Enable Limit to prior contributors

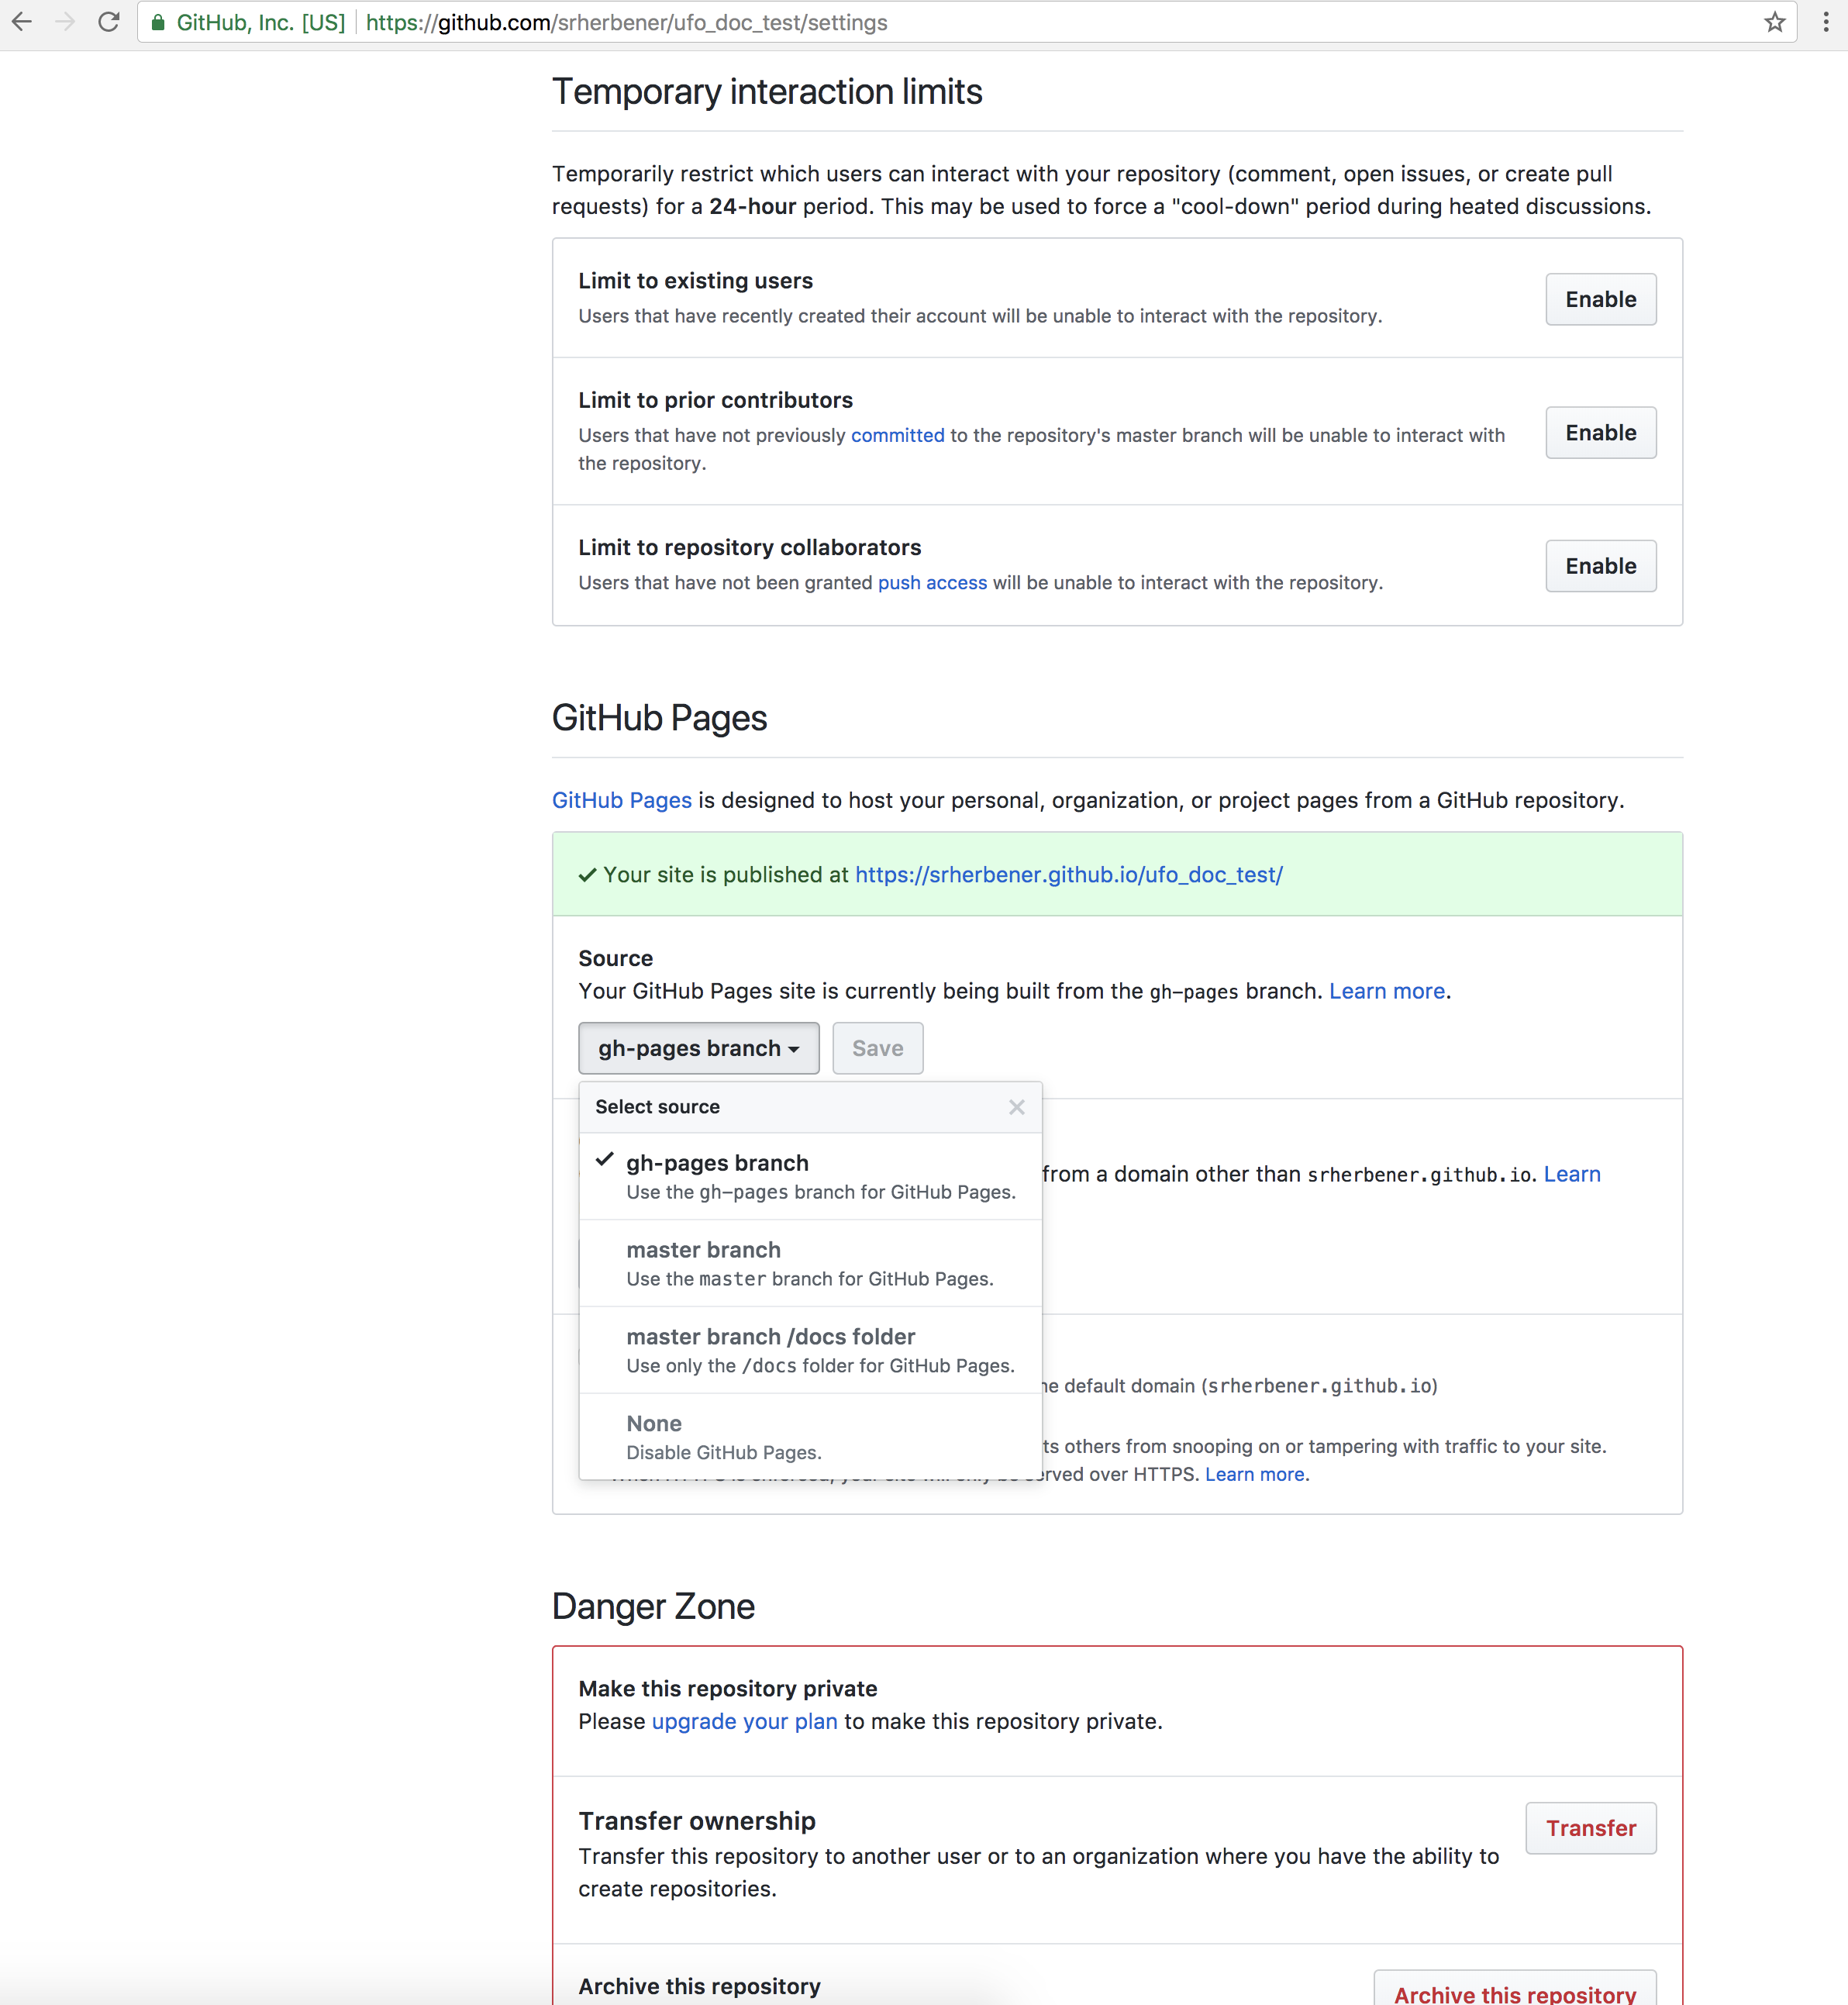pyautogui.click(x=1600, y=433)
